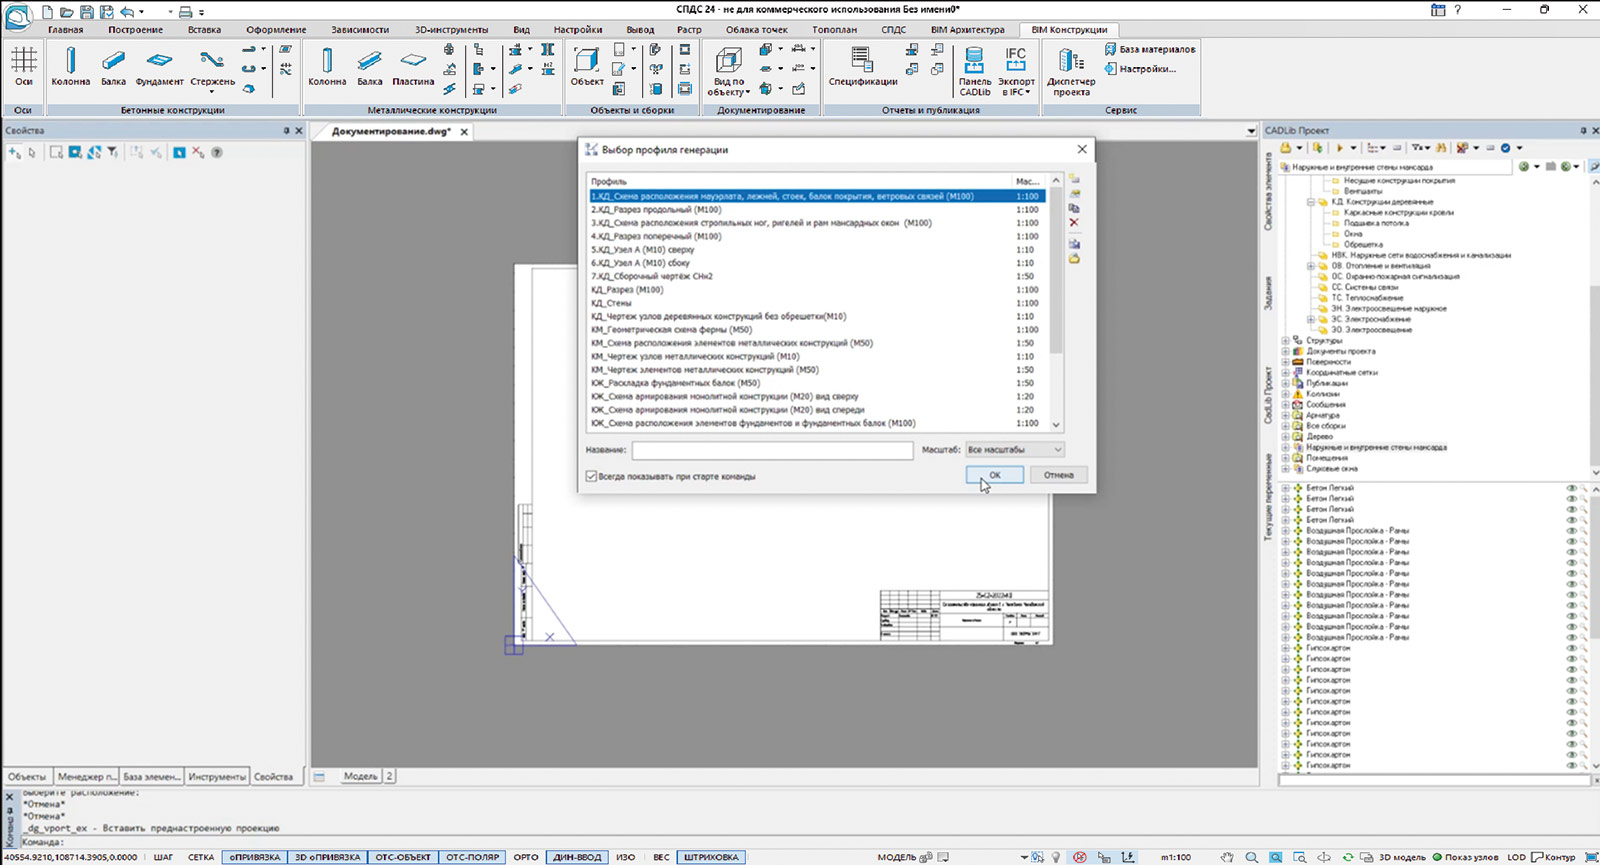
Task: Open the Инструменты bottom panel tab
Action: pyautogui.click(x=216, y=777)
